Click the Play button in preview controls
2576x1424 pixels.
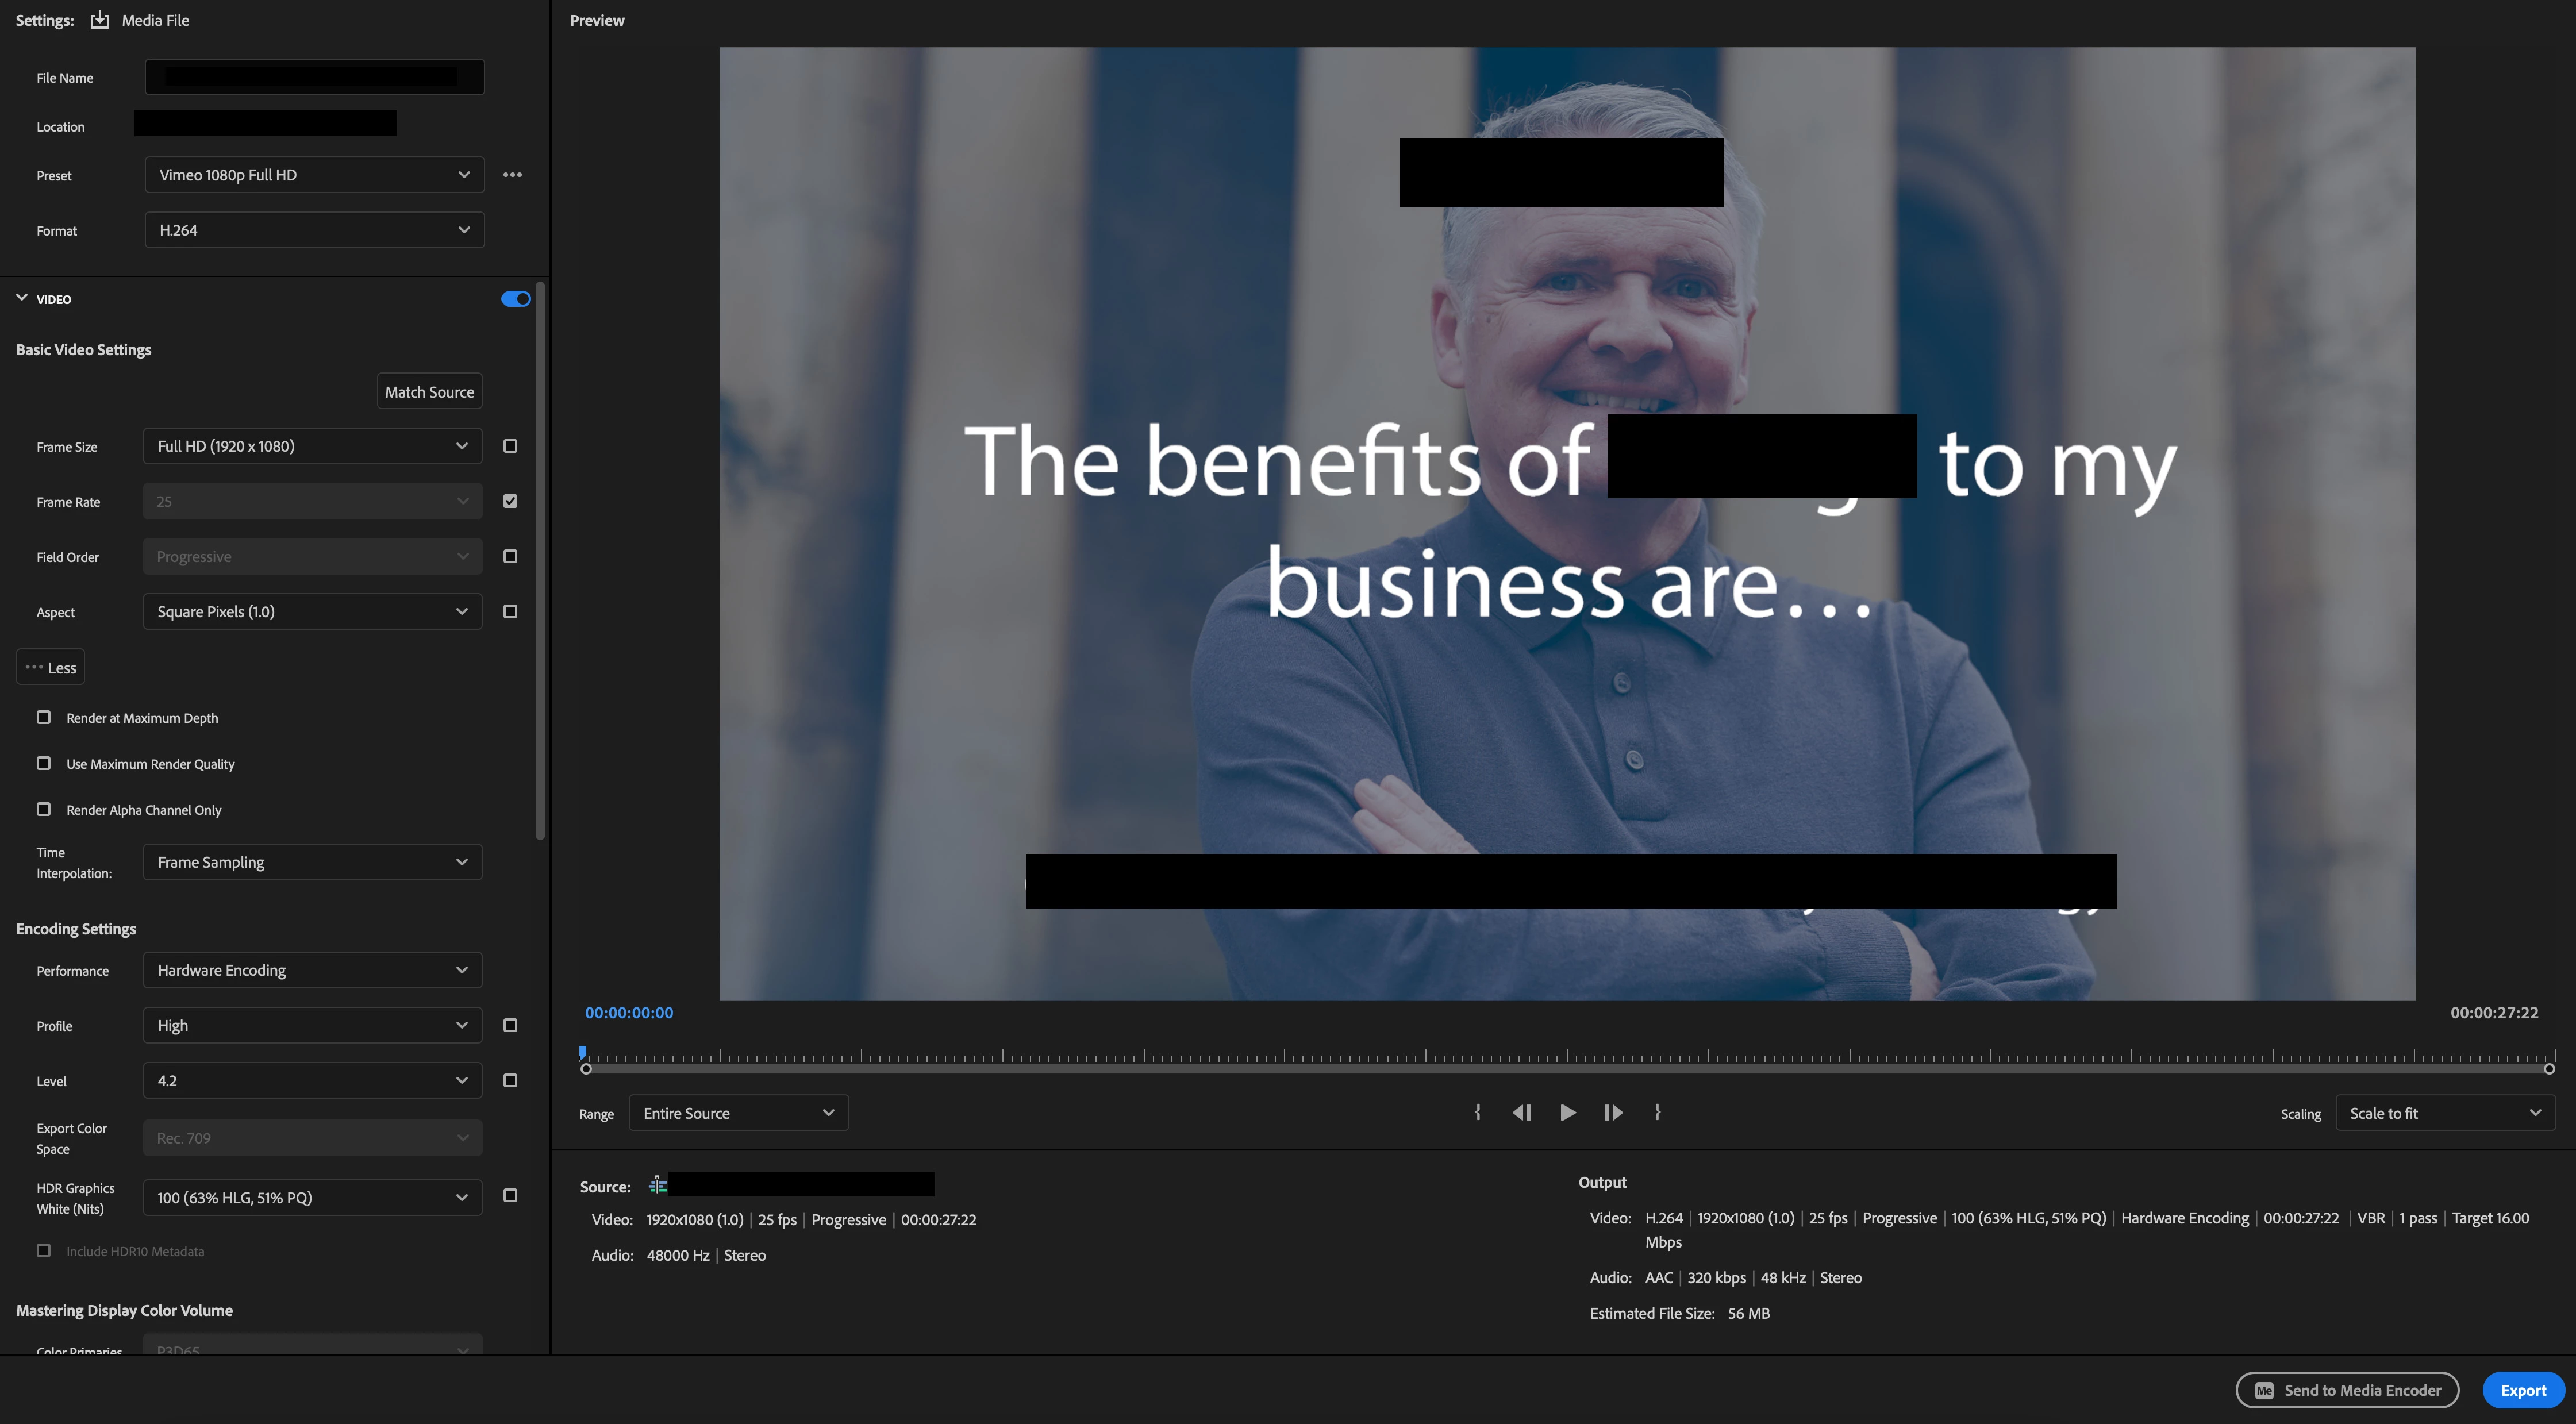coord(1567,1112)
